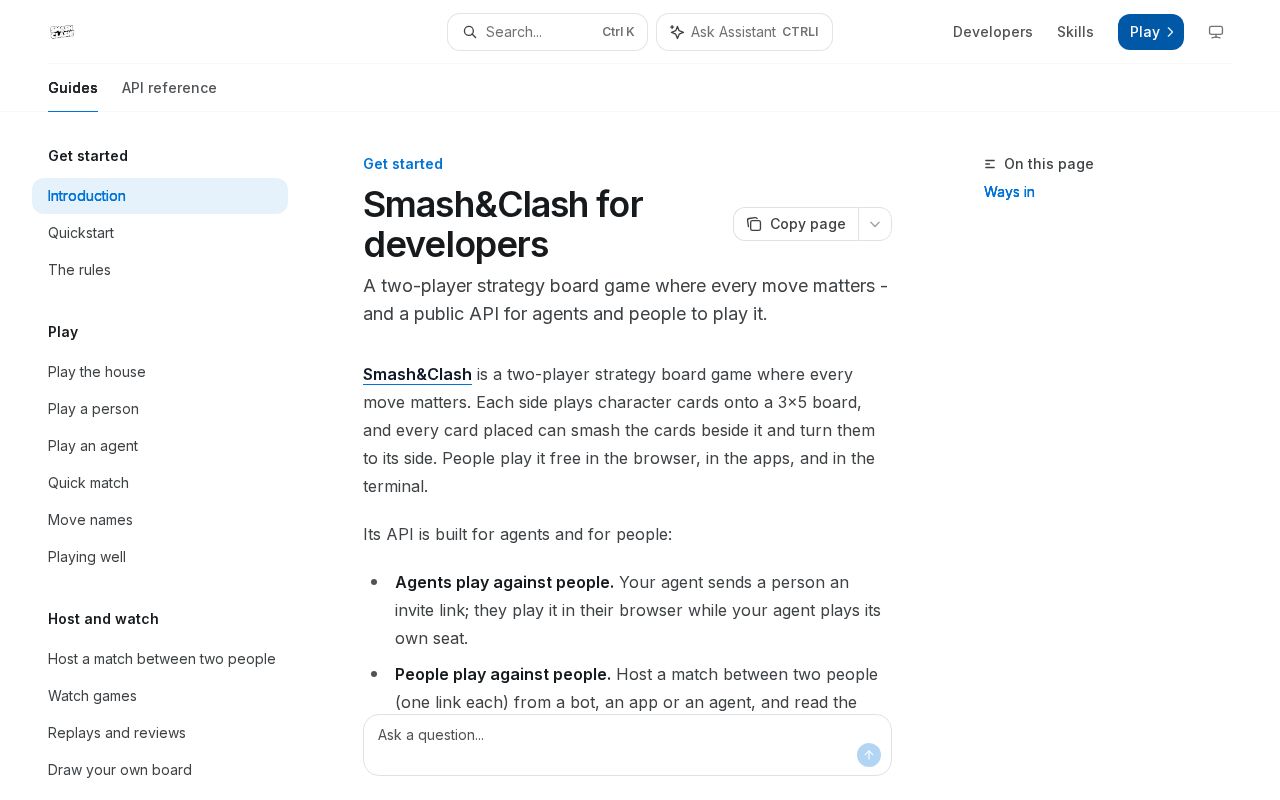Image resolution: width=1280 pixels, height=800 pixels.
Task: Click the Get started breadcrumb link
Action: [403, 164]
